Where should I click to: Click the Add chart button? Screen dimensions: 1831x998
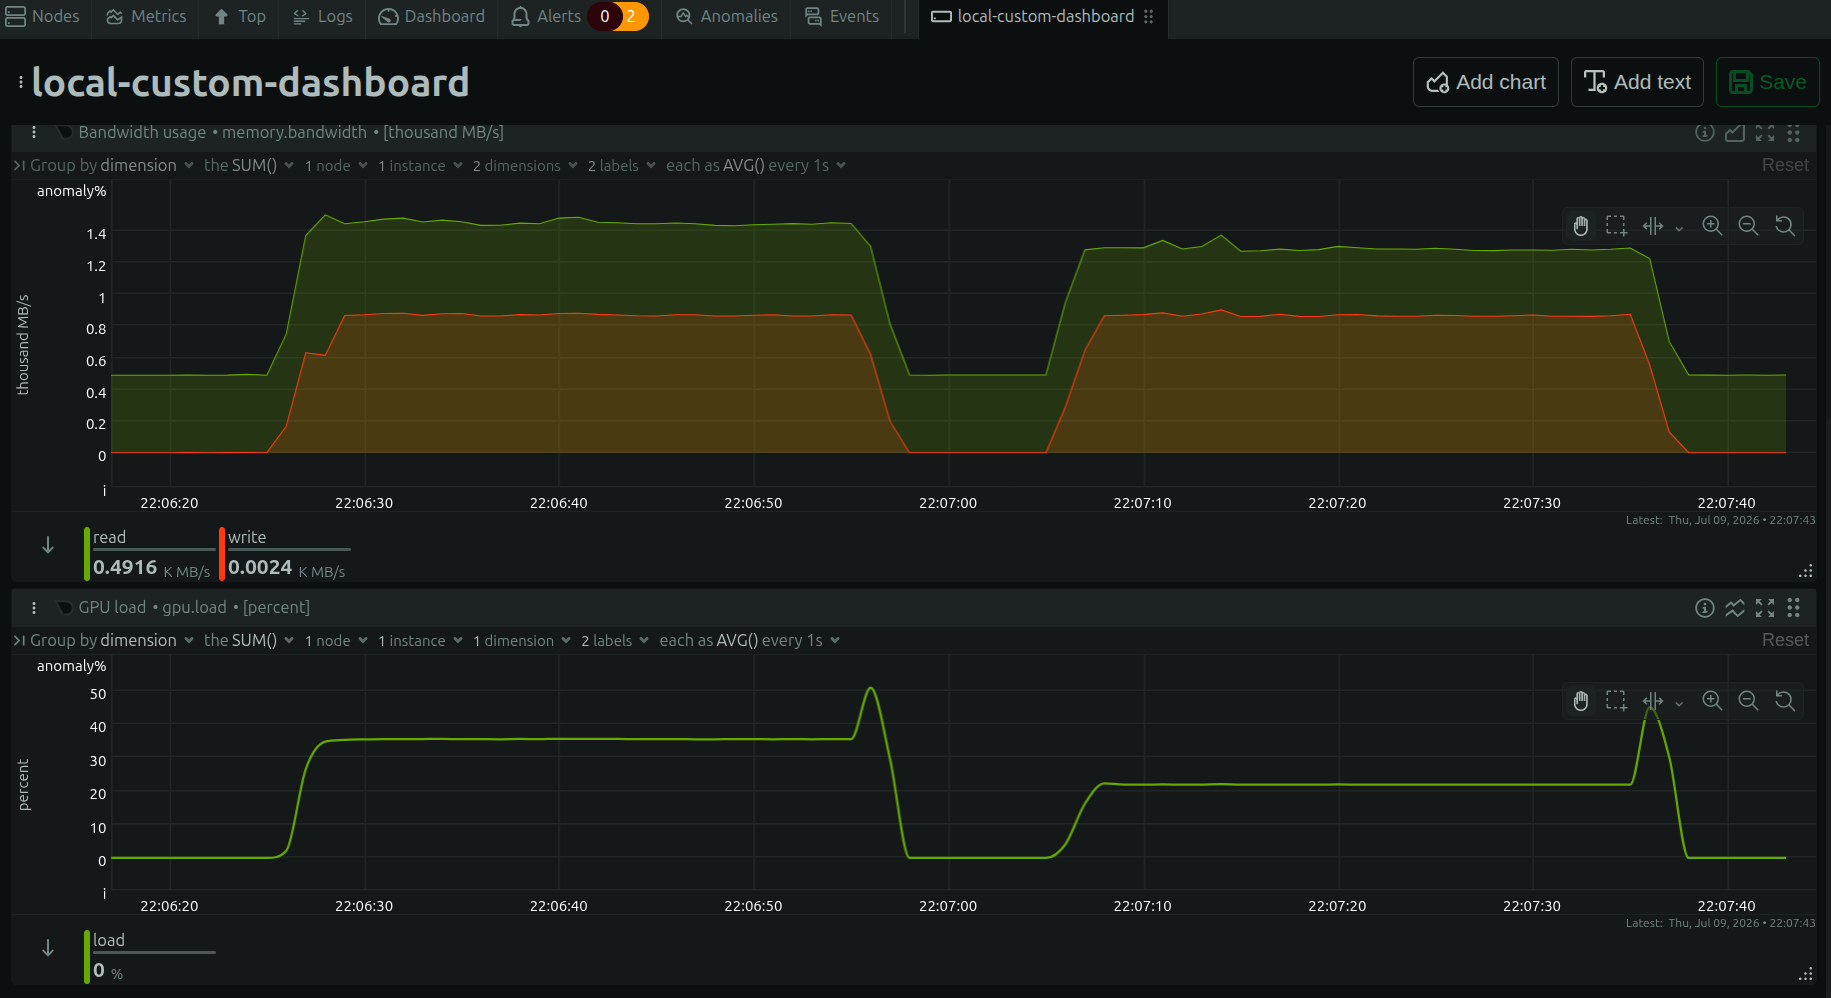(1485, 82)
